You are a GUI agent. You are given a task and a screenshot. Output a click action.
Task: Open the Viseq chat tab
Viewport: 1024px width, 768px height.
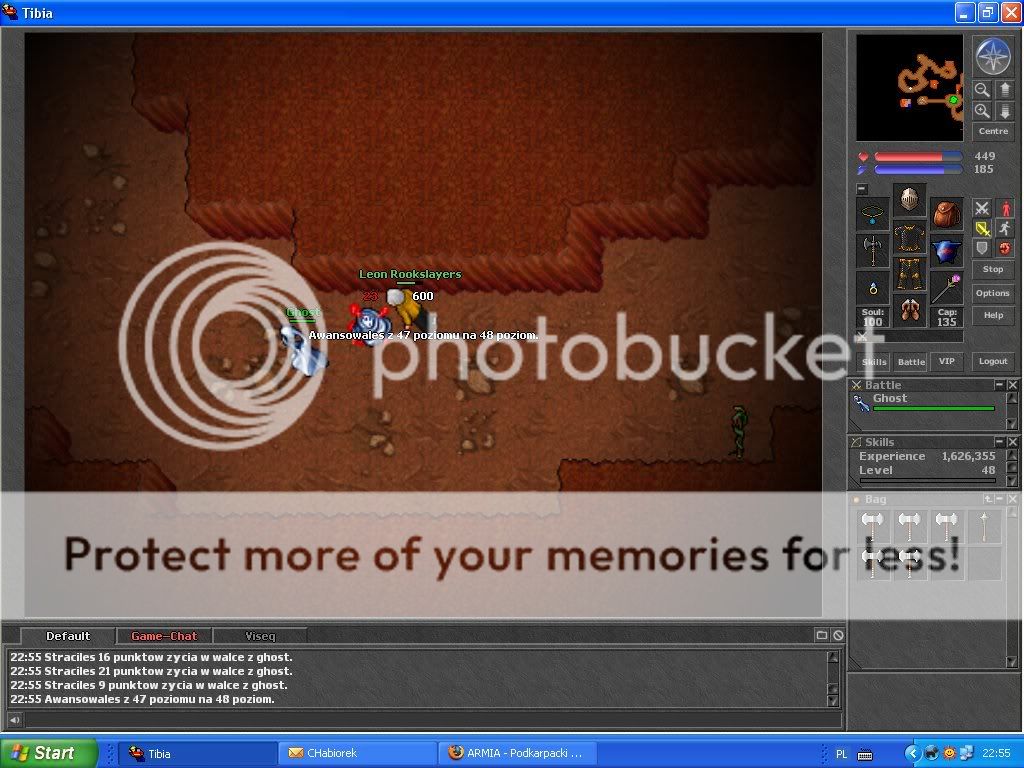tap(260, 636)
